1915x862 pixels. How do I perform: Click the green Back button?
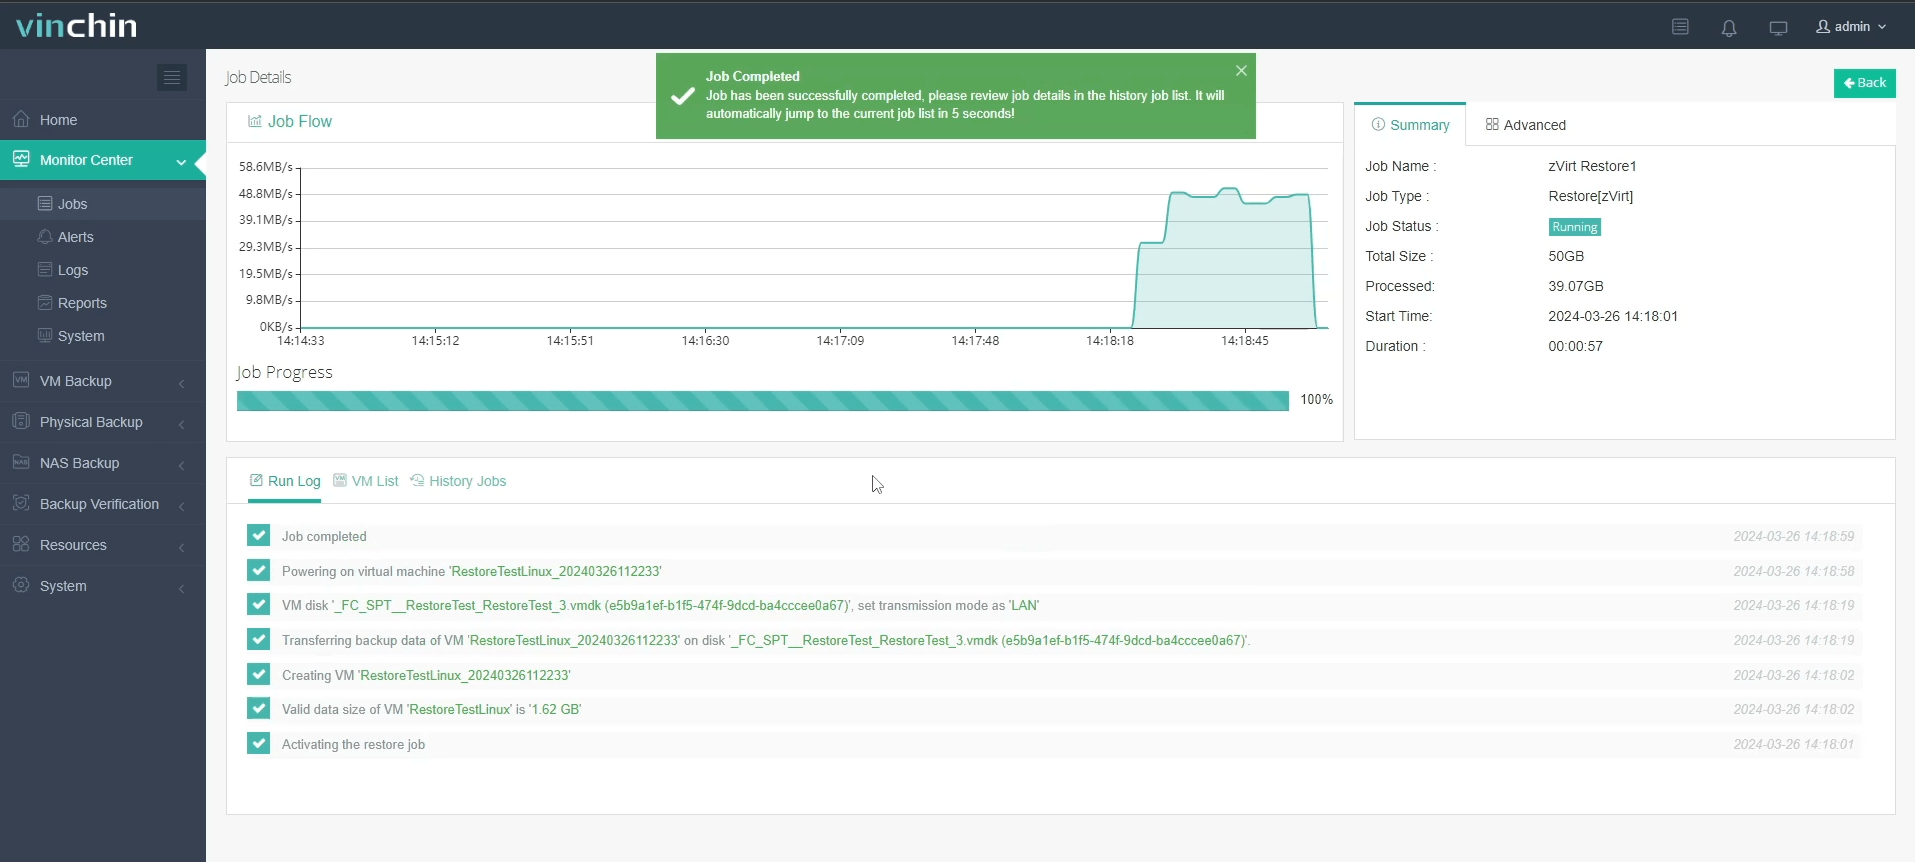tap(1864, 83)
